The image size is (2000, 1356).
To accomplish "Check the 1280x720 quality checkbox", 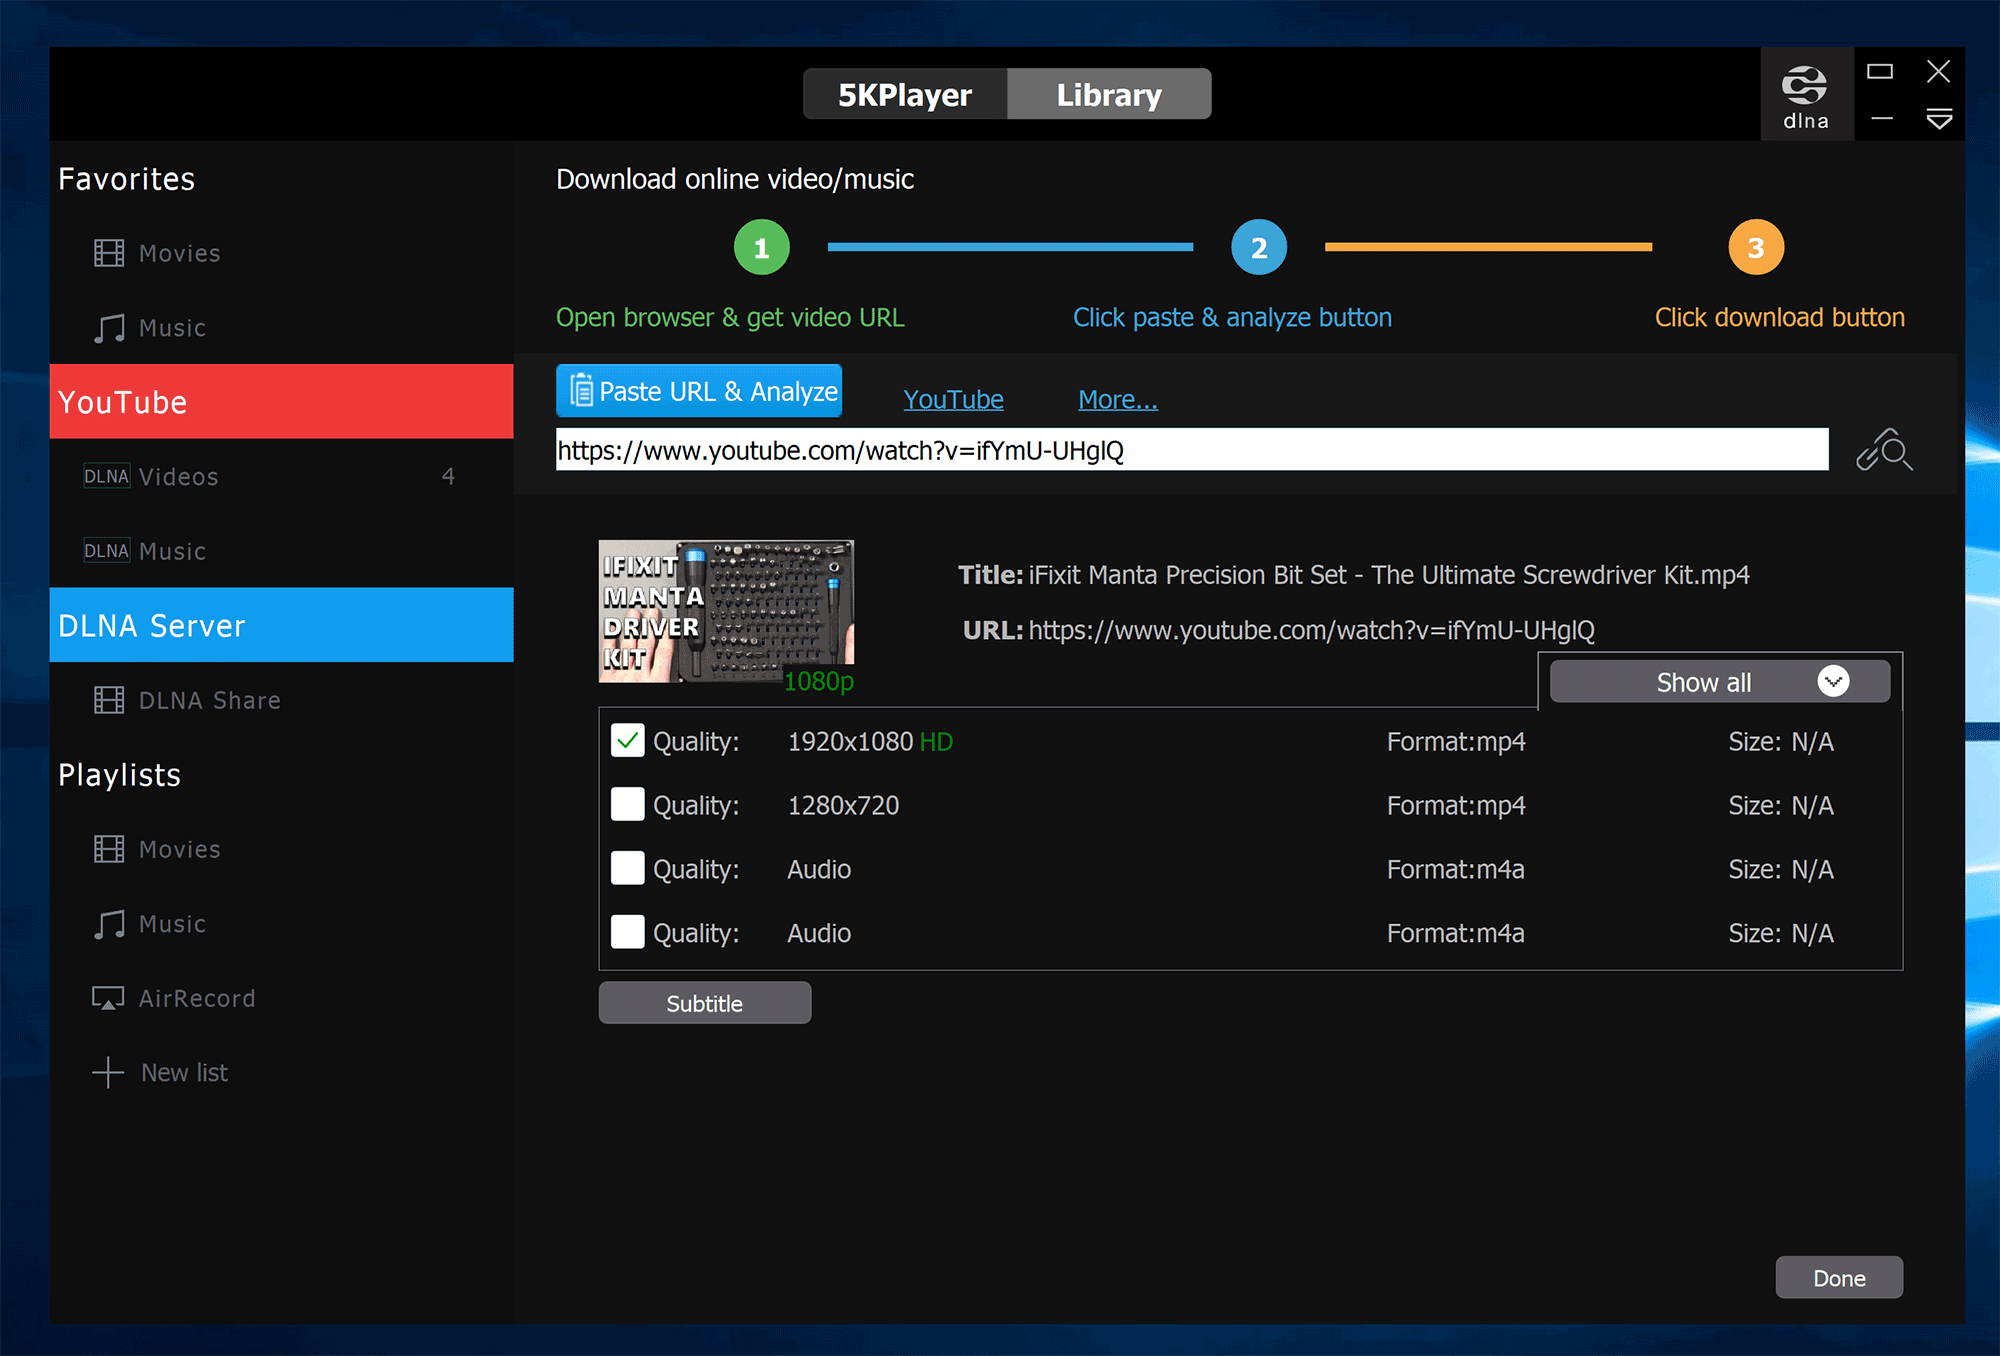I will click(627, 804).
